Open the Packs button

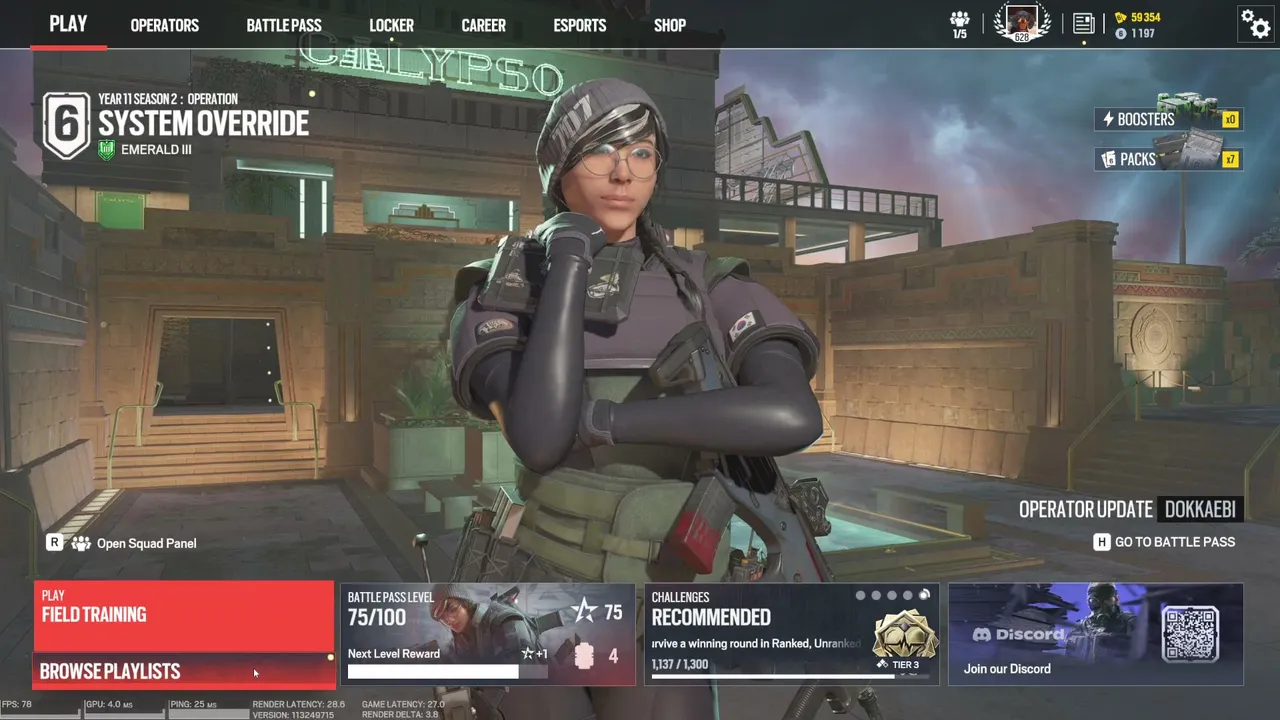click(1168, 159)
